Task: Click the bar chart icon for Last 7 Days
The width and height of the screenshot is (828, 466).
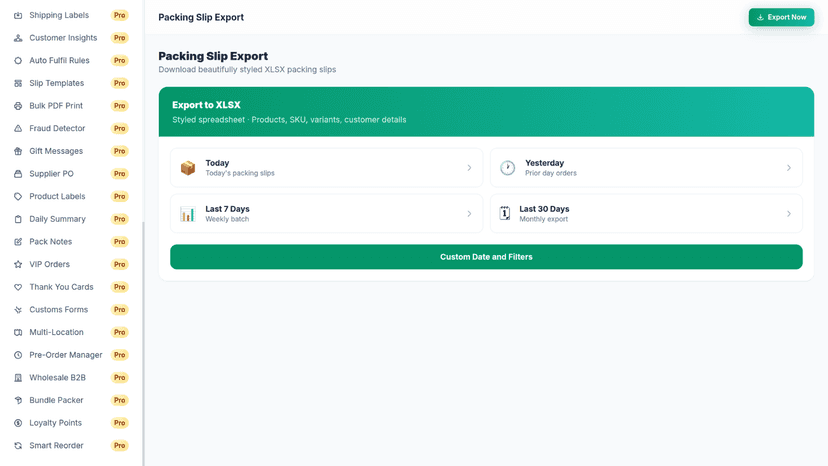Action: pos(188,214)
